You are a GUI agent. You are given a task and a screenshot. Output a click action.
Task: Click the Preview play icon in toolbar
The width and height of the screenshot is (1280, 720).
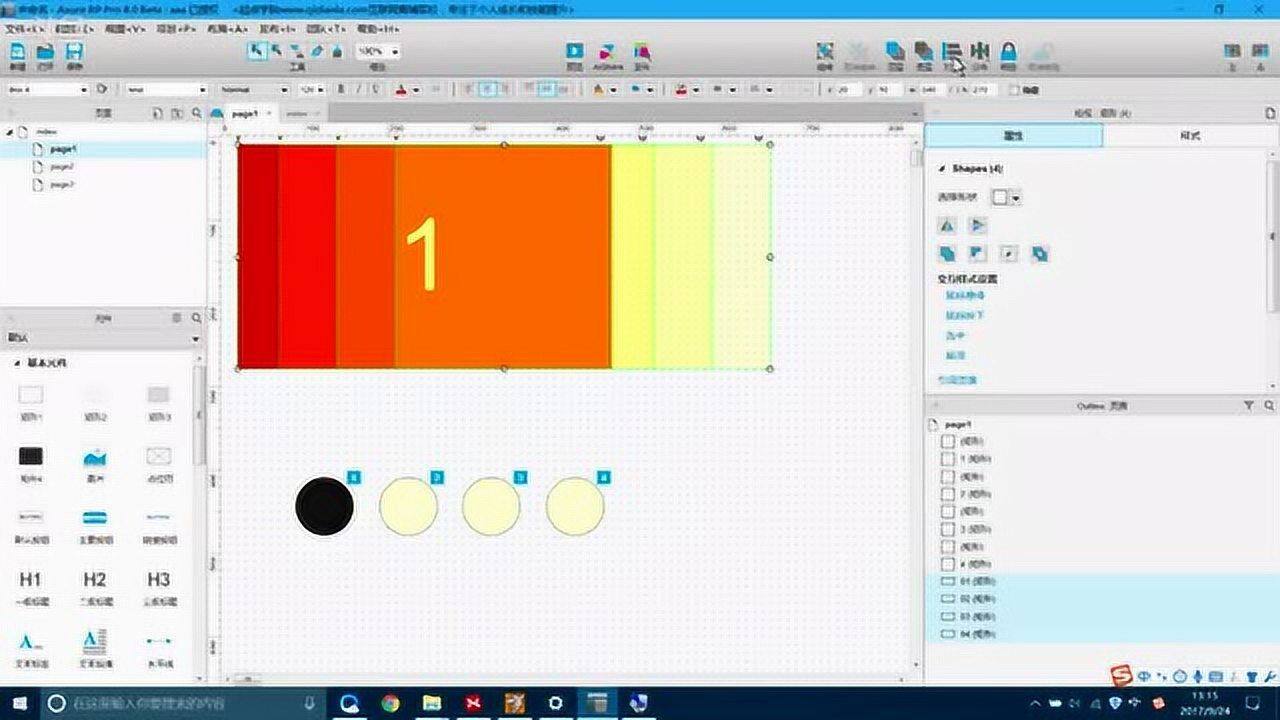(575, 51)
